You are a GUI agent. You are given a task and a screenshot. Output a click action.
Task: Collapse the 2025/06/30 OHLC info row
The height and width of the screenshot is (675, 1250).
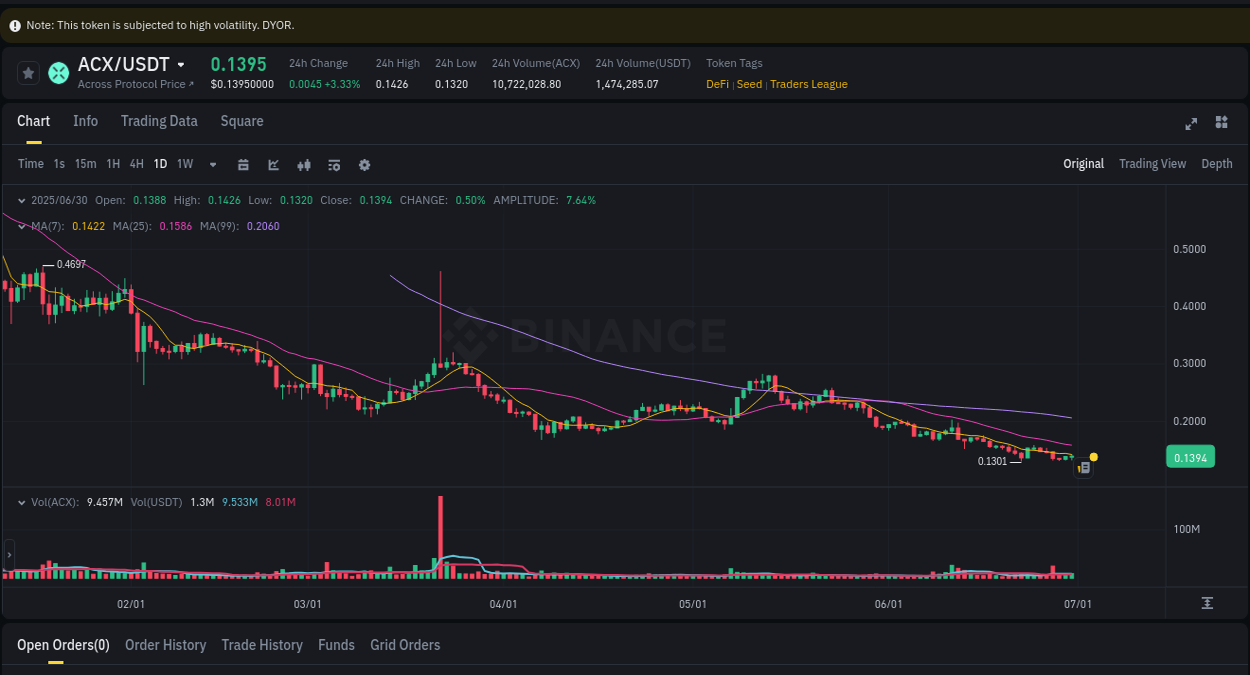[x=21, y=200]
